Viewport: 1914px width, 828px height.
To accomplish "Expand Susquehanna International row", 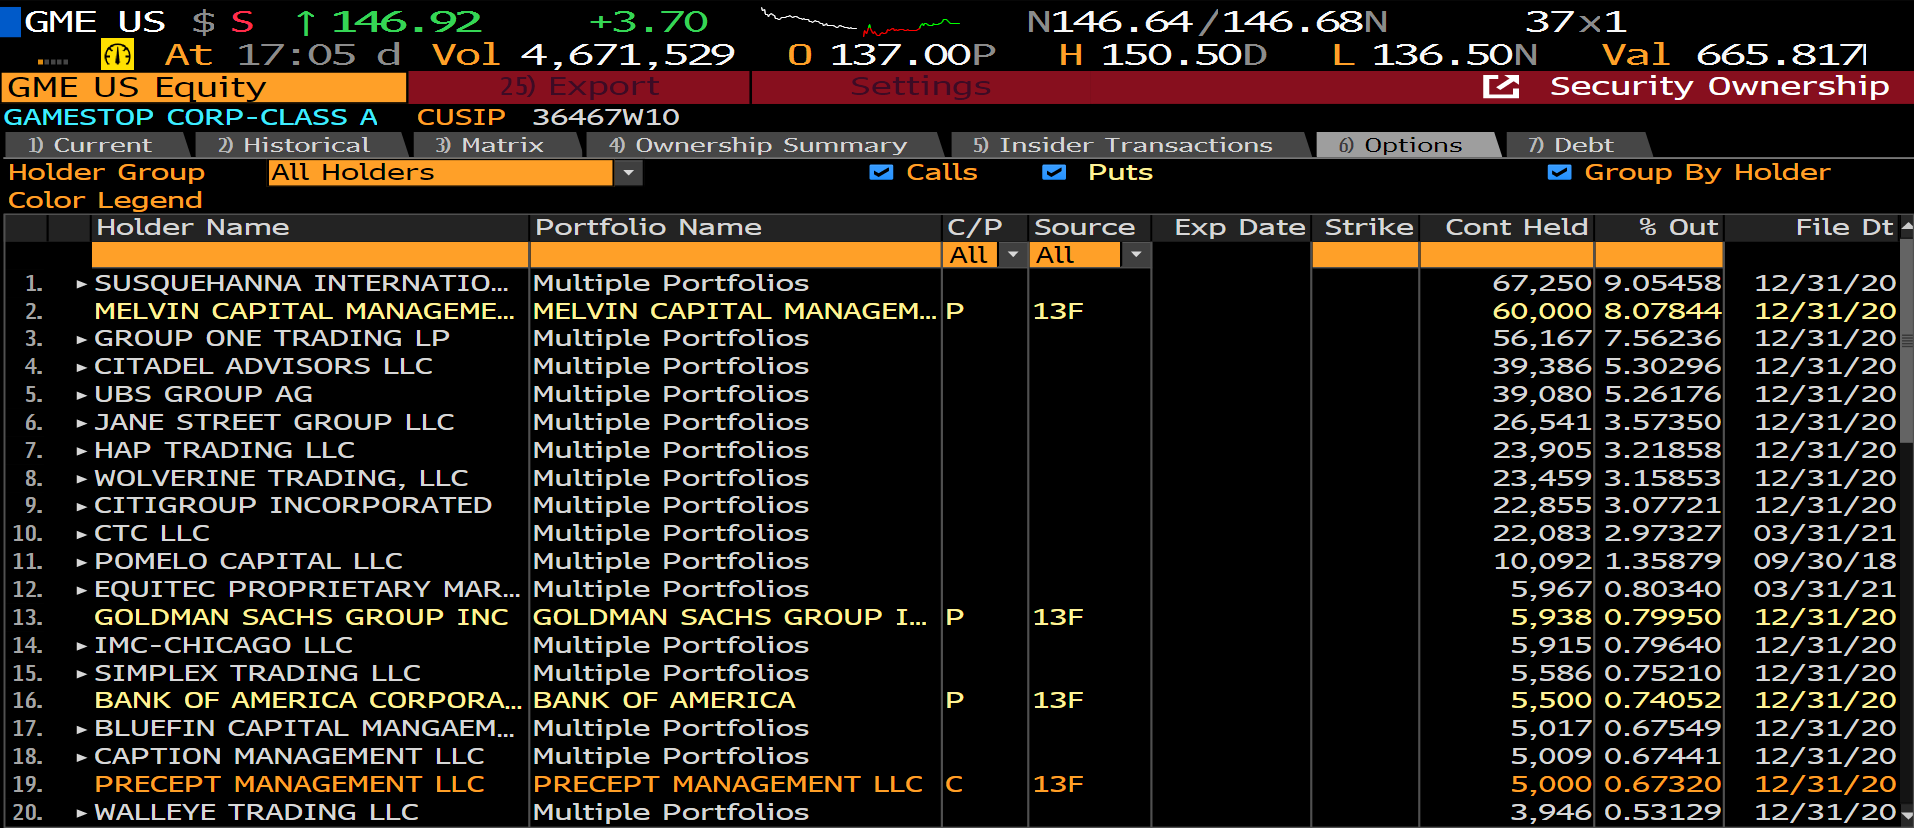I will [82, 284].
